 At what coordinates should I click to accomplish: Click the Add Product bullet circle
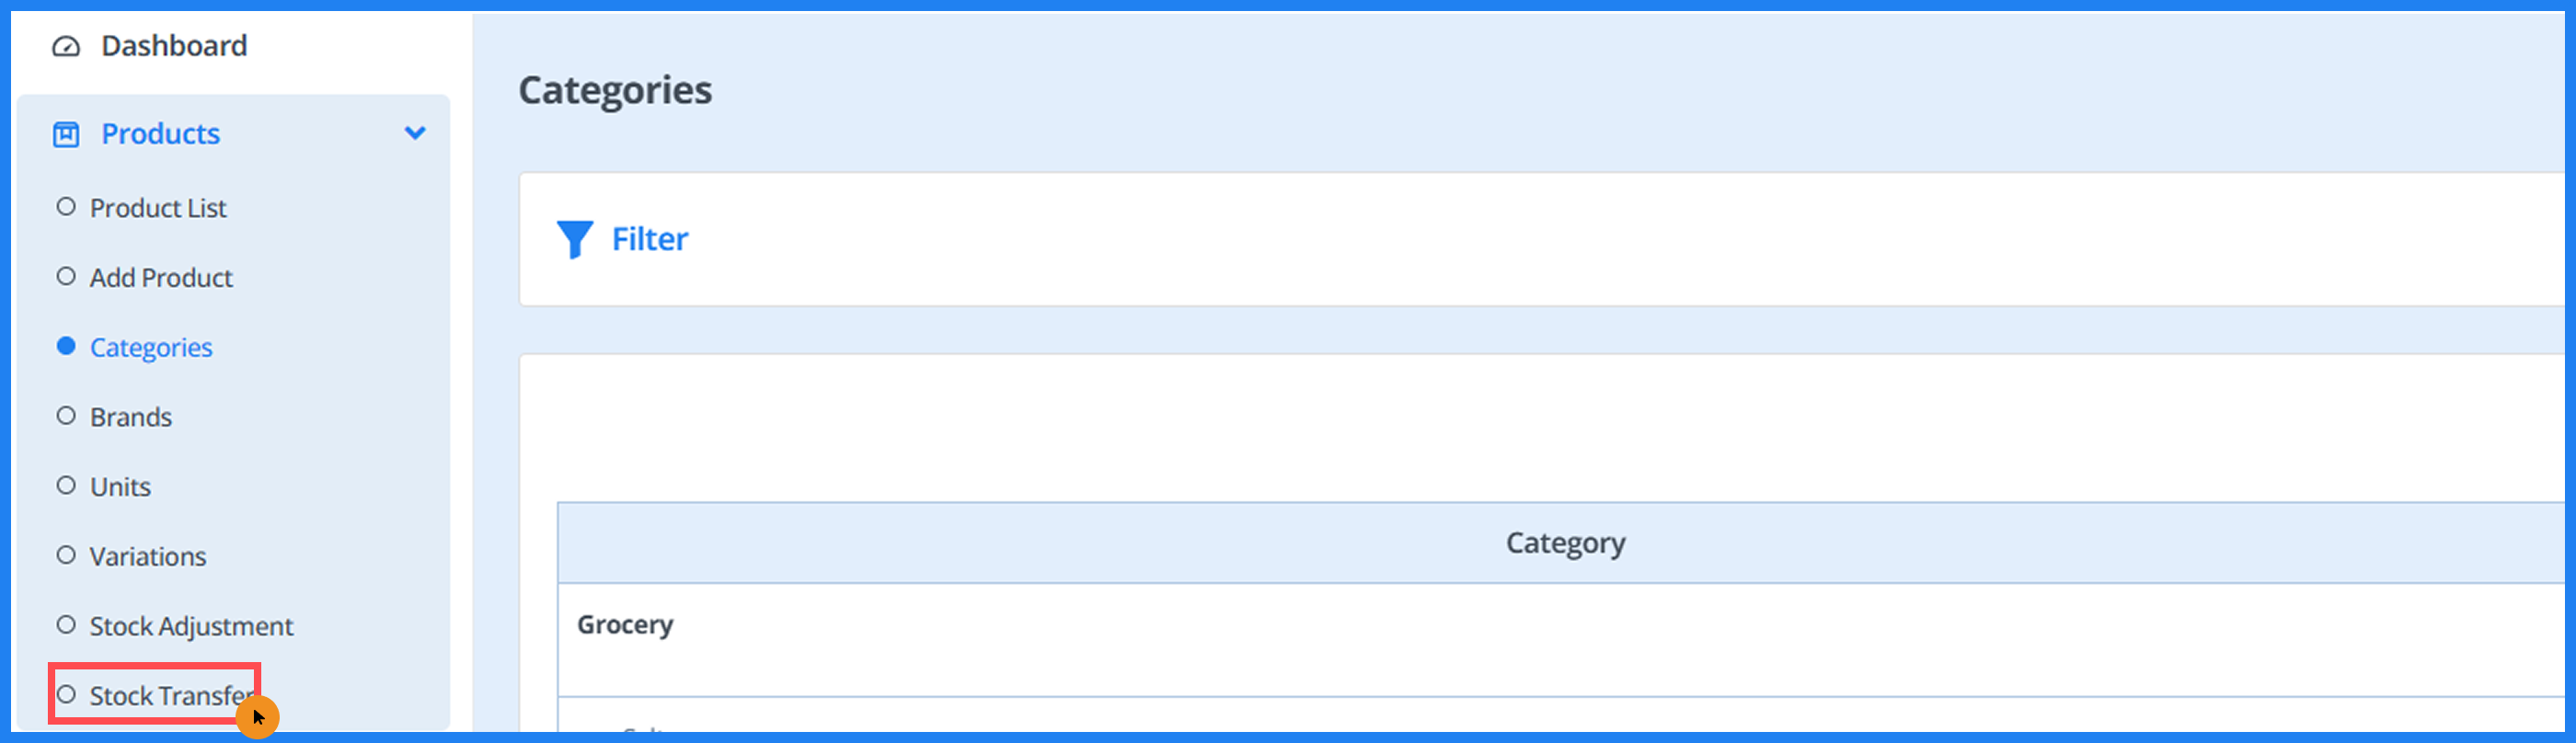(x=66, y=276)
